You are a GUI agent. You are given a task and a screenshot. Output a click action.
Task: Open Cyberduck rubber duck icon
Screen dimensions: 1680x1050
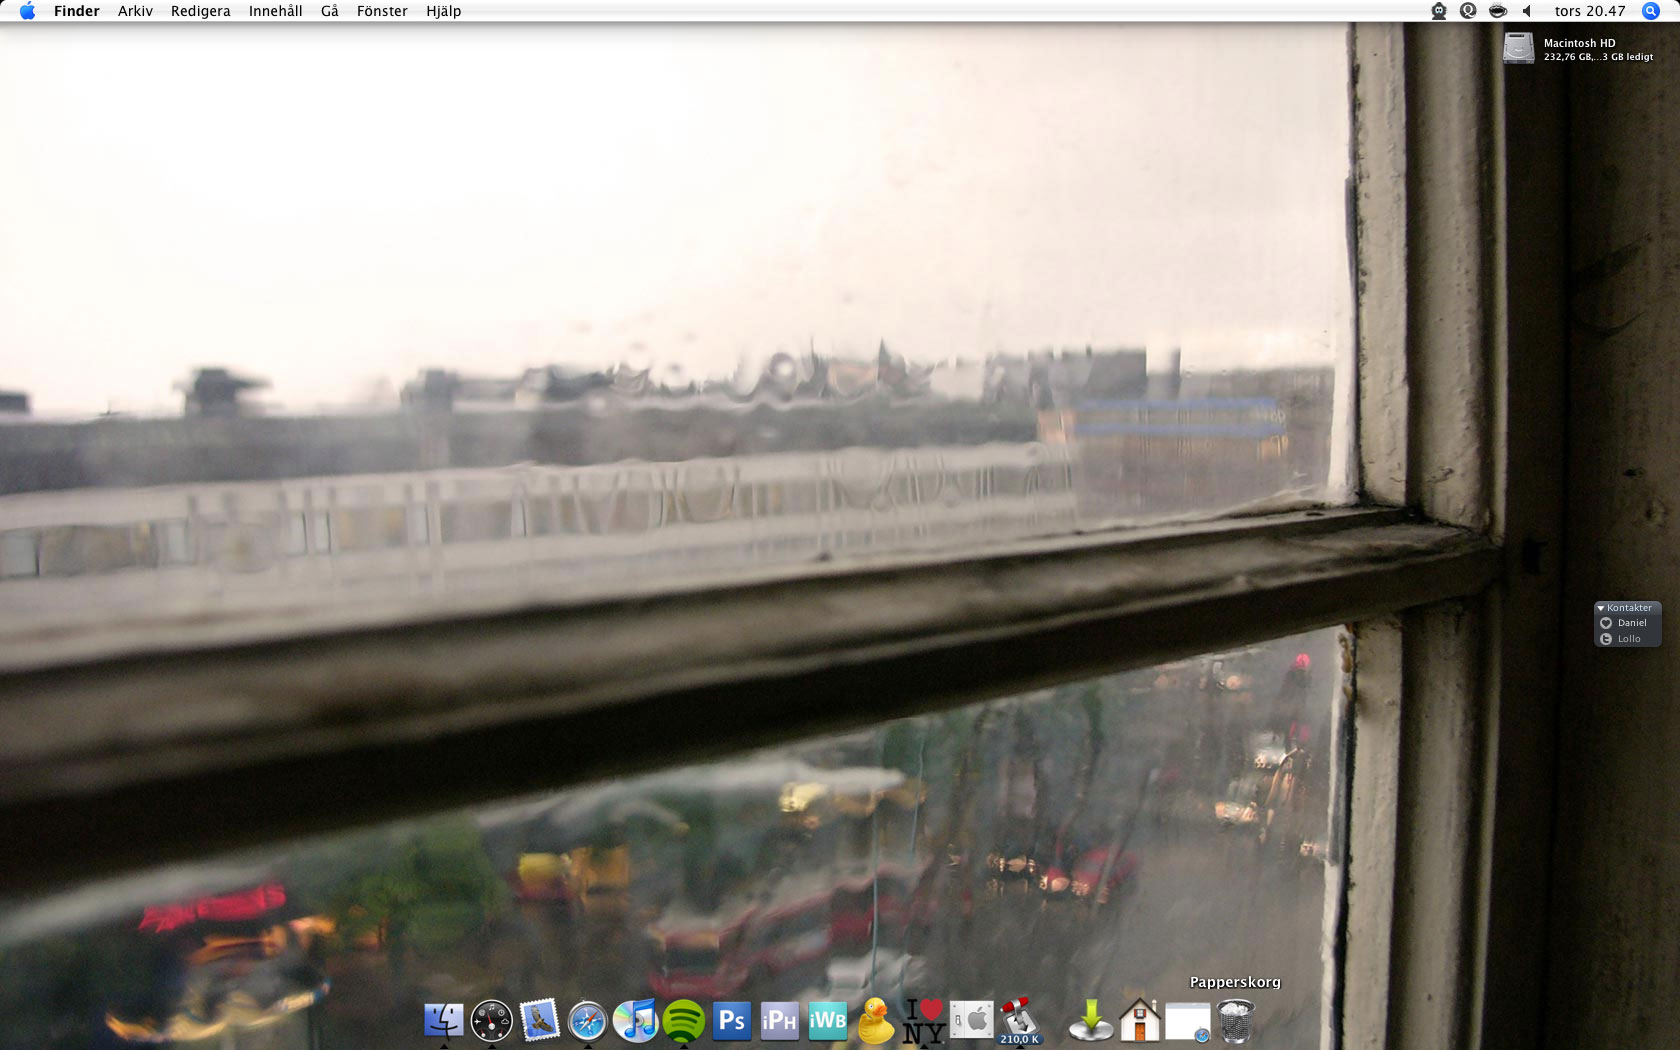(x=875, y=1021)
